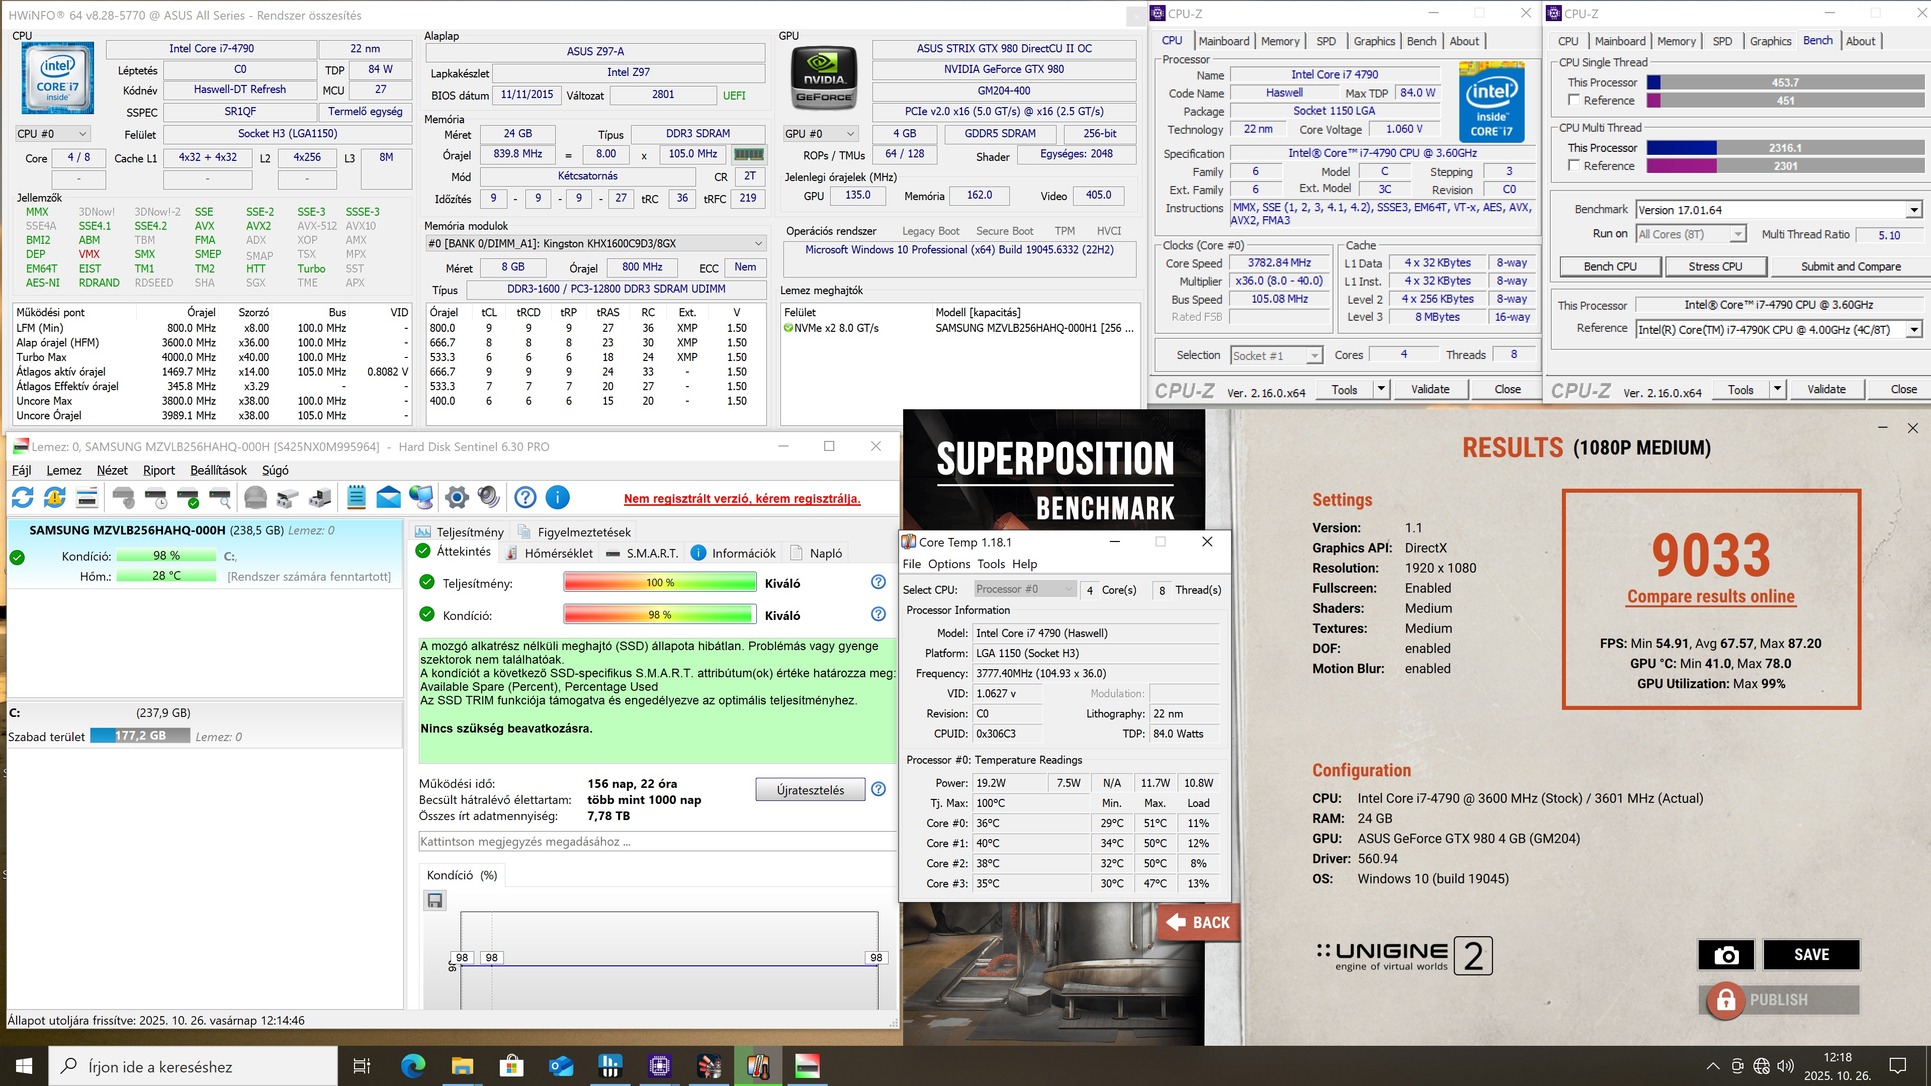Expand the memory module bank selector dropdown
The width and height of the screenshot is (1931, 1086).
tap(758, 243)
